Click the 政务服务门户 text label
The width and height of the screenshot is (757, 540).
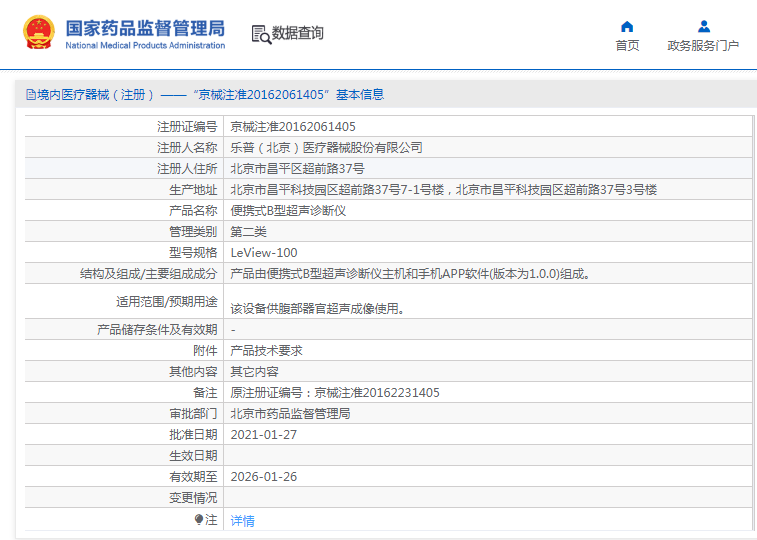(x=703, y=45)
